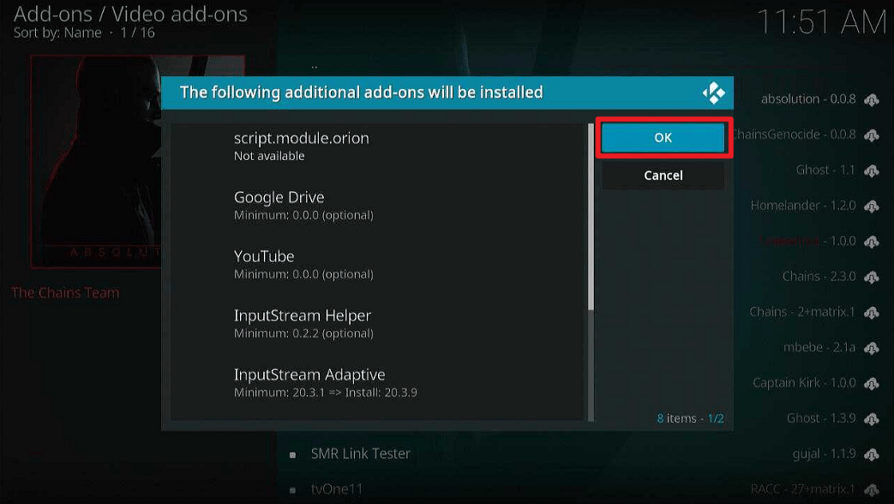Viewport: 894px width, 504px height.
Task: Click cloud download icon next to absolution 0.0.8
Action: coord(871,100)
